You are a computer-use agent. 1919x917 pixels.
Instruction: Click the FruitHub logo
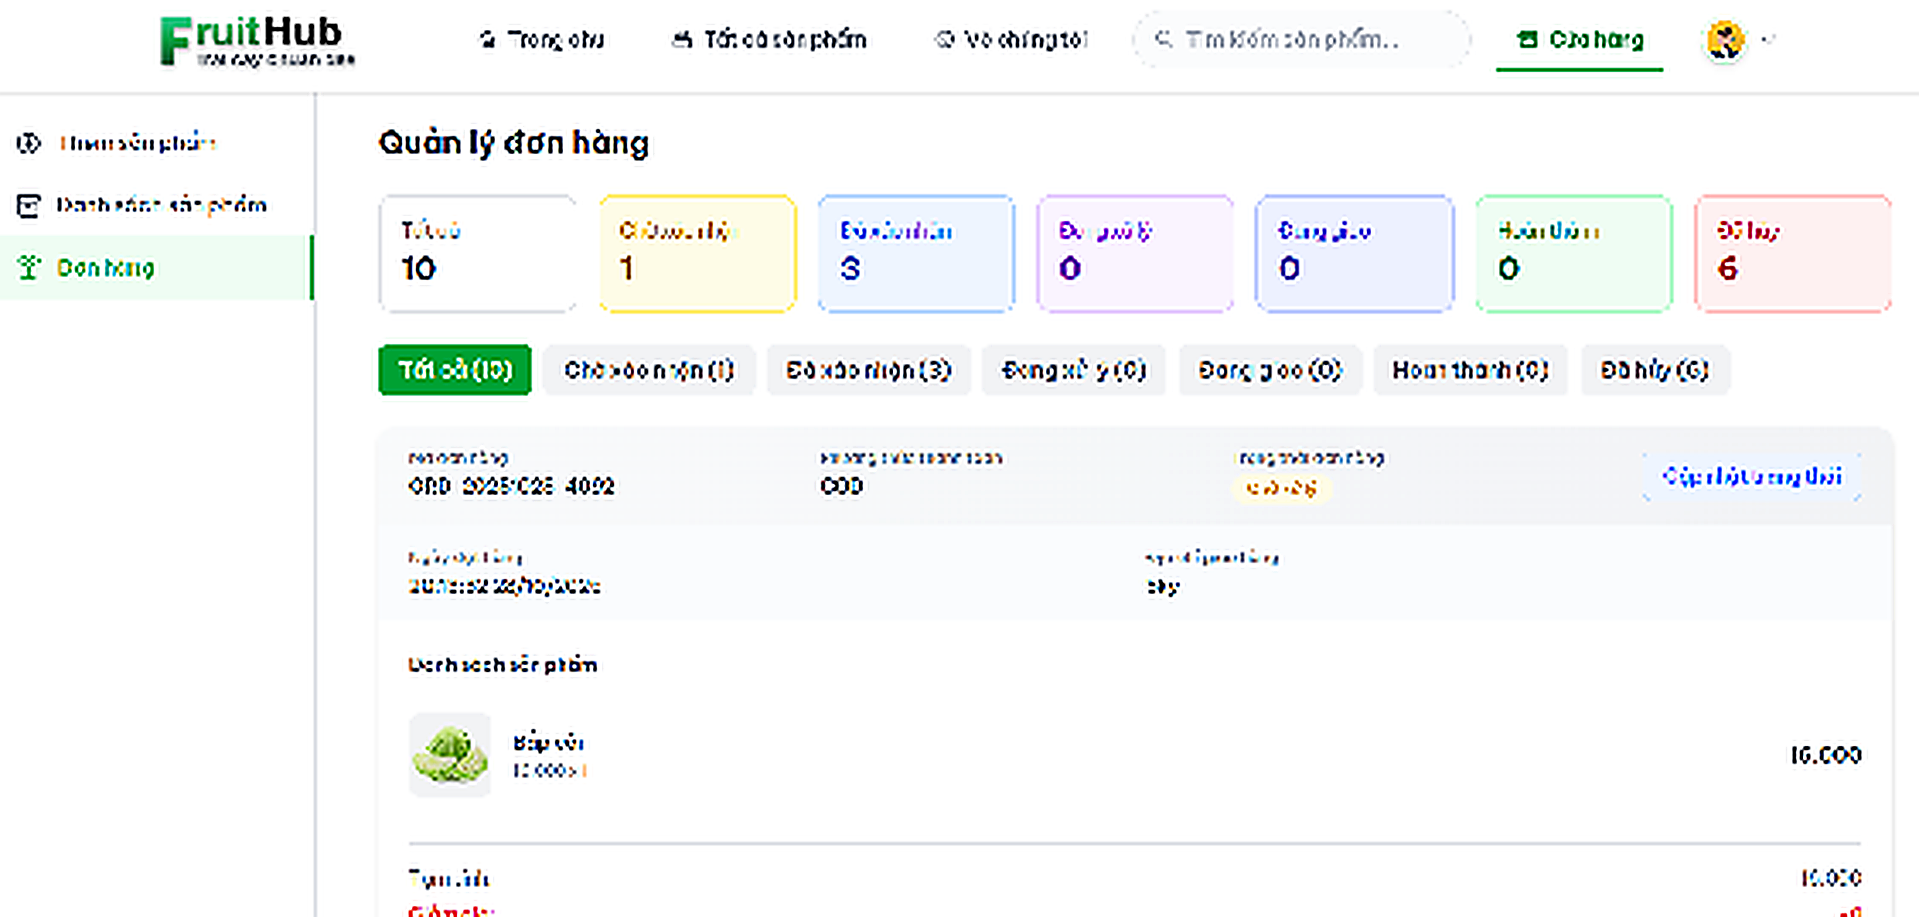pyautogui.click(x=257, y=41)
